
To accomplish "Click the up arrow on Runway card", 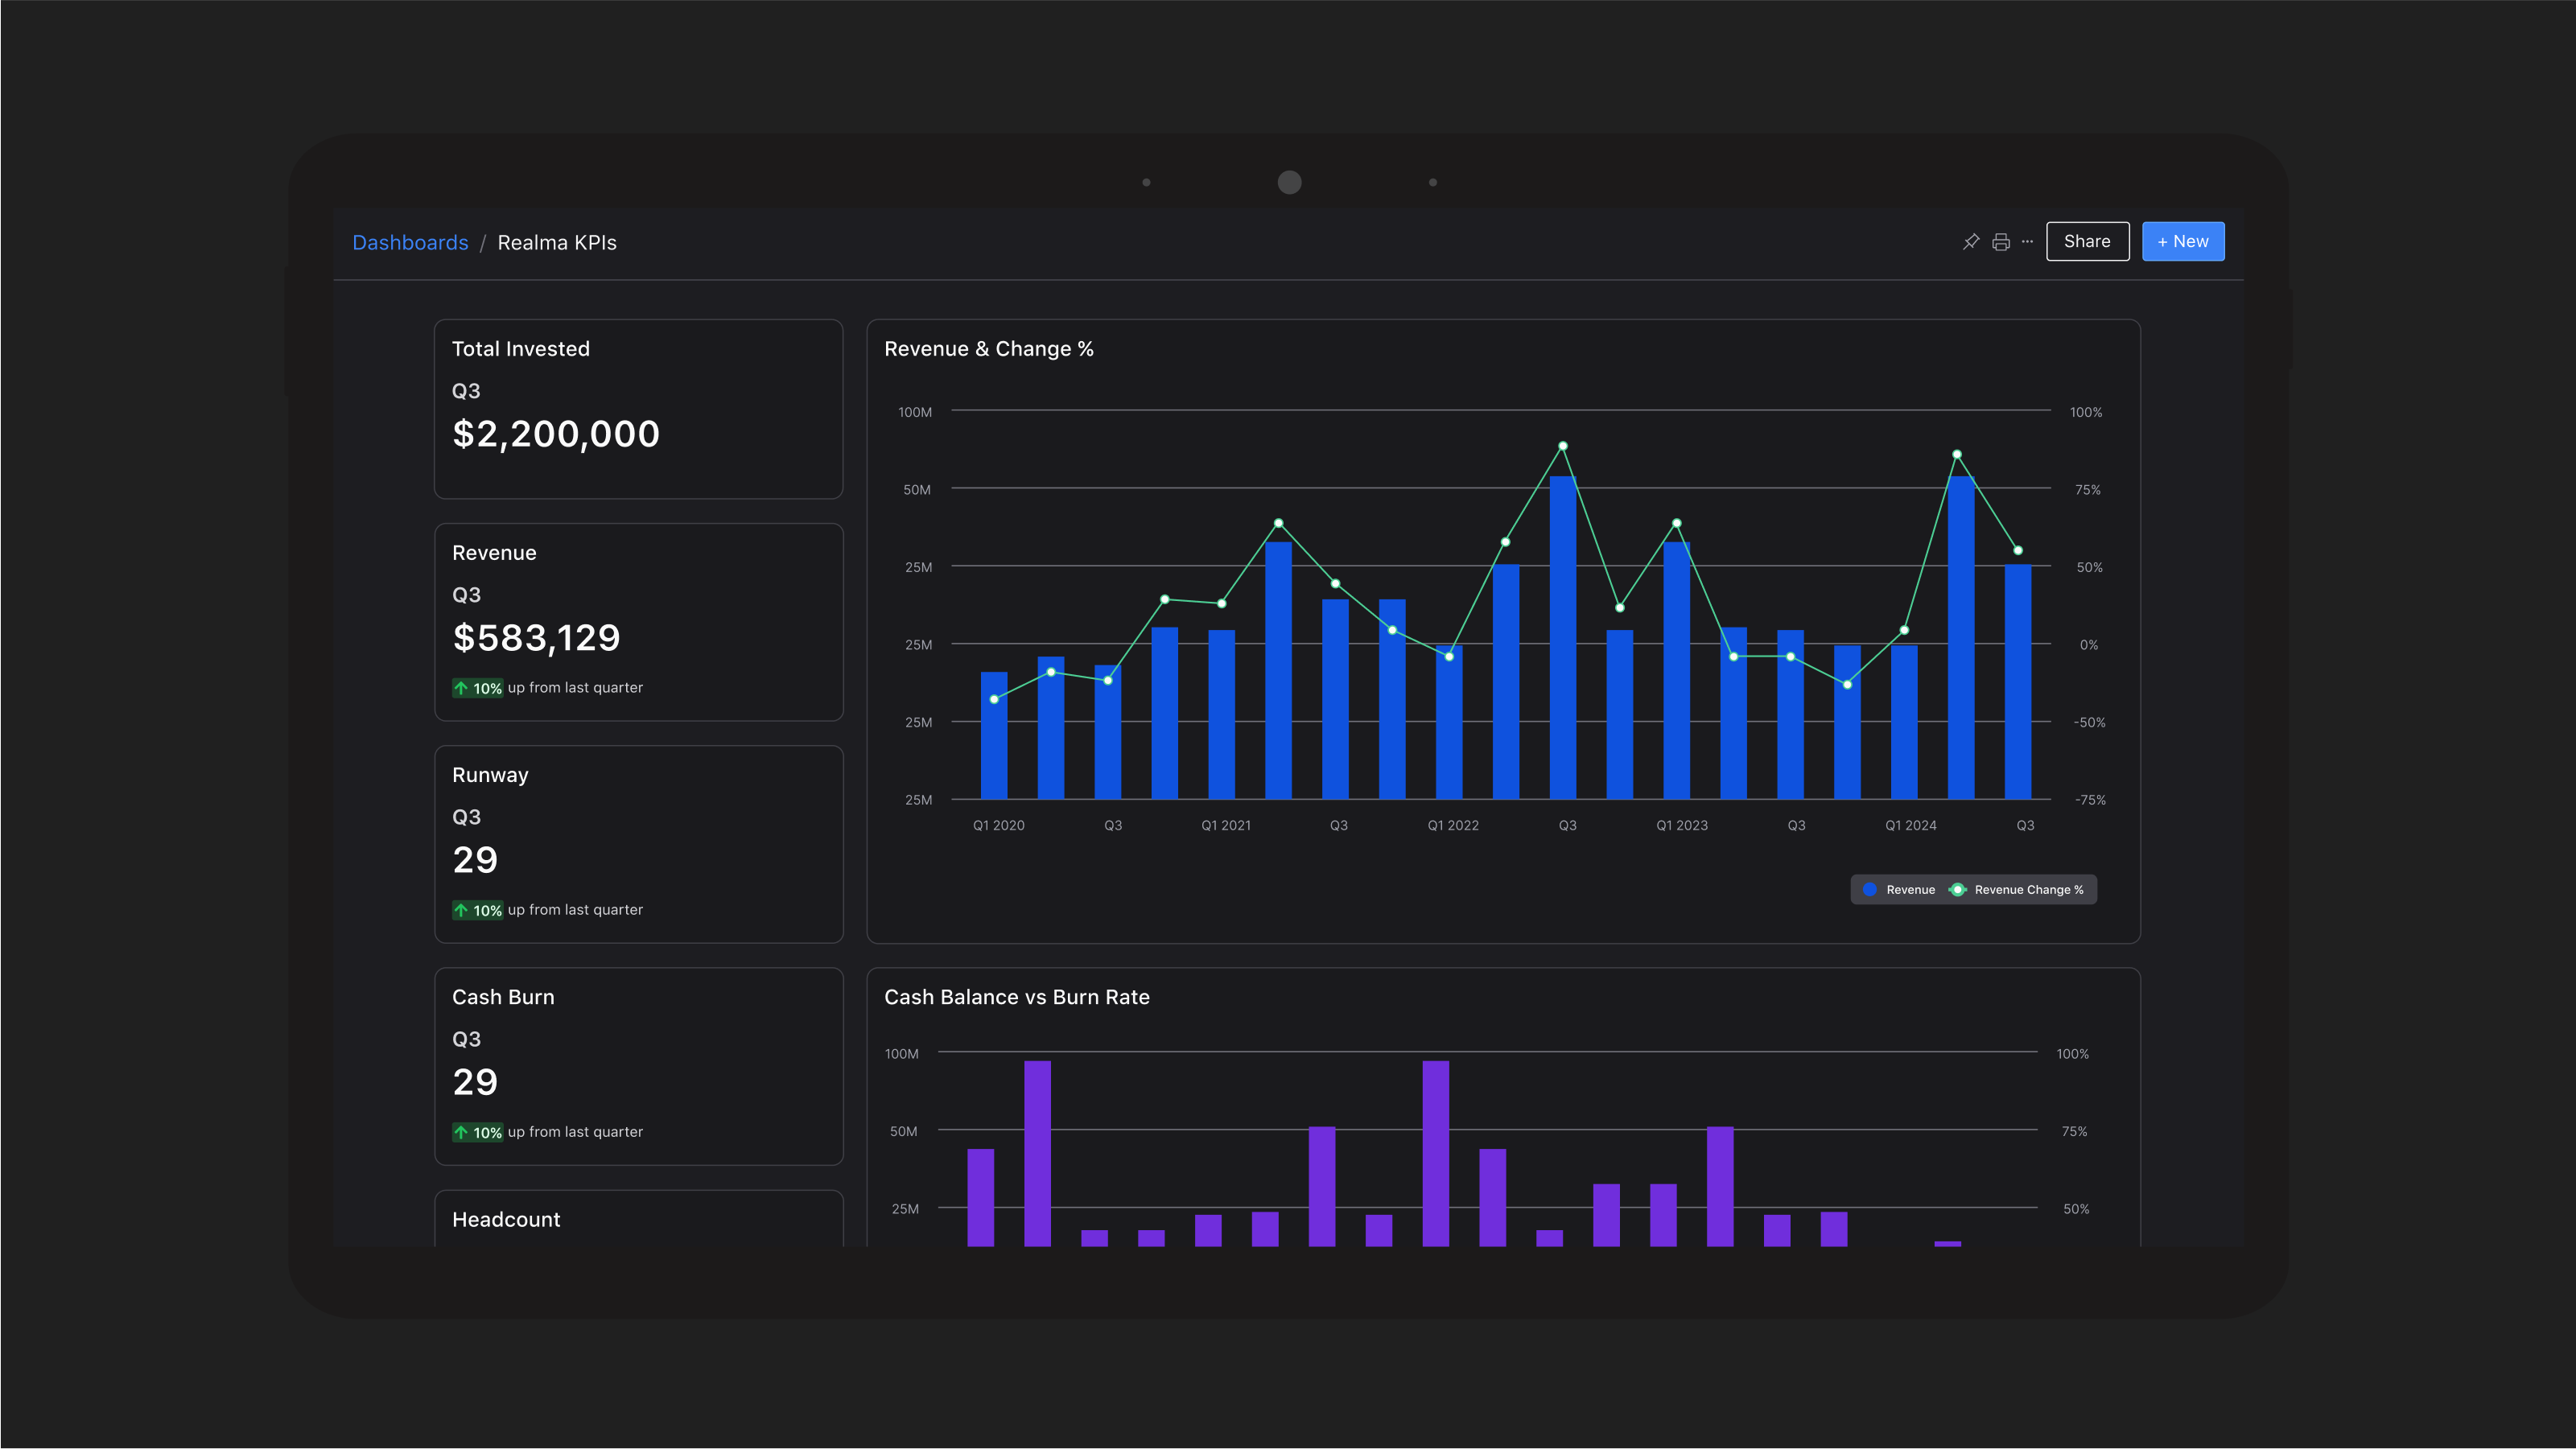I will click(x=463, y=910).
